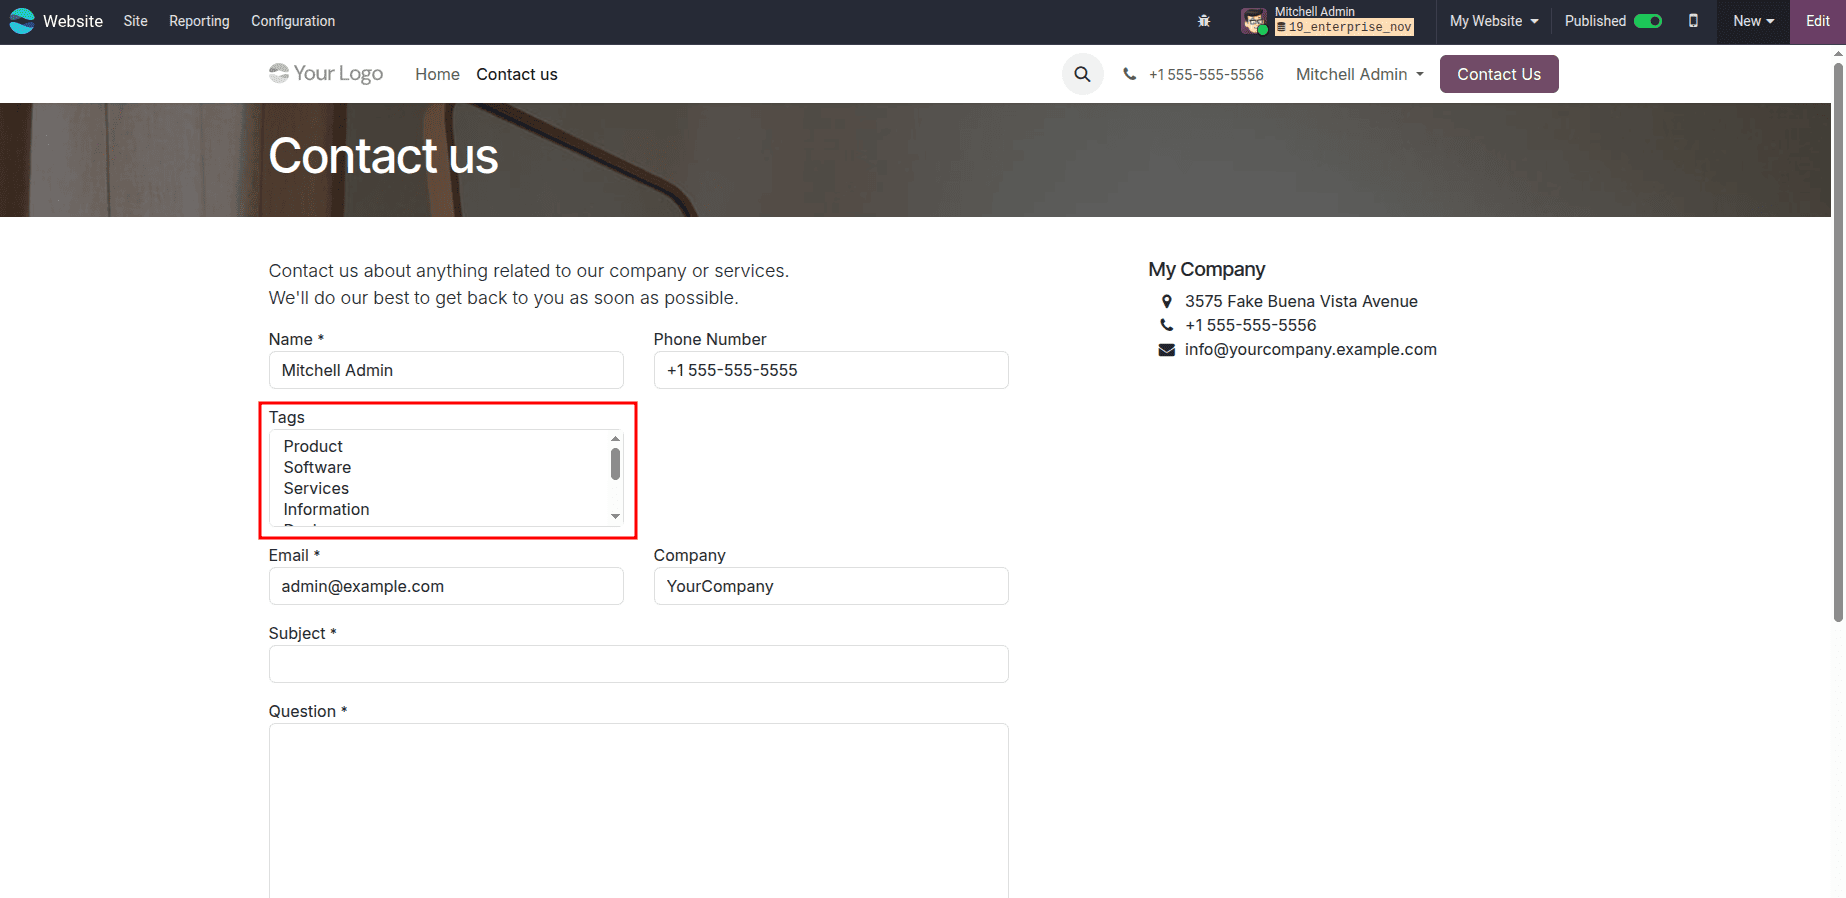Click the Name input field
The image size is (1846, 898).
[446, 370]
